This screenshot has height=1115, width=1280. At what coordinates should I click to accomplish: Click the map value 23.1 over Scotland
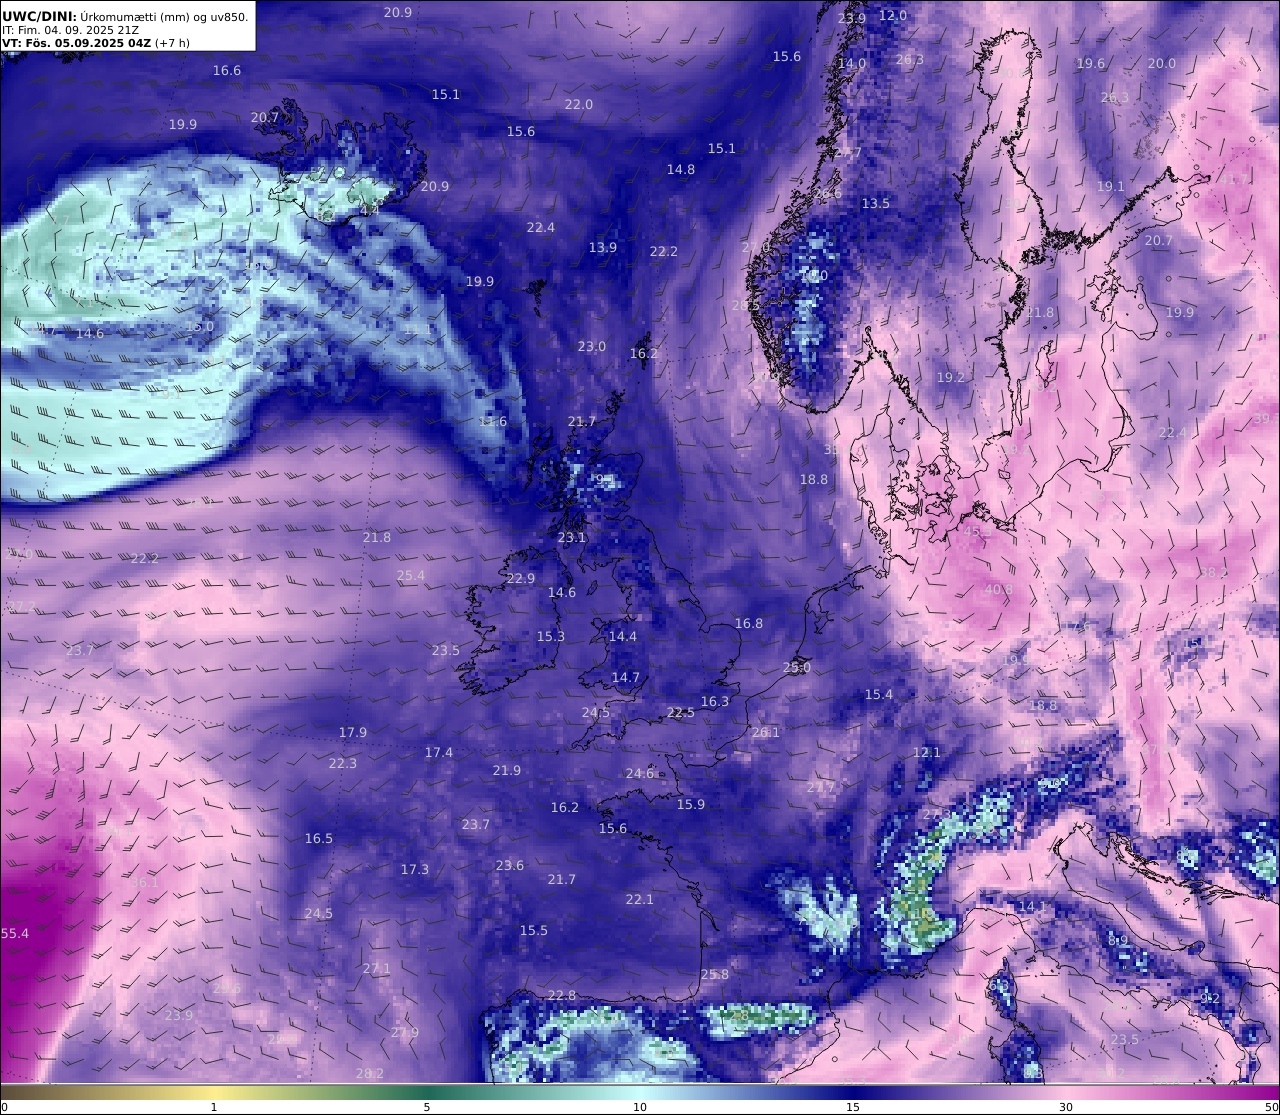pyautogui.click(x=572, y=538)
